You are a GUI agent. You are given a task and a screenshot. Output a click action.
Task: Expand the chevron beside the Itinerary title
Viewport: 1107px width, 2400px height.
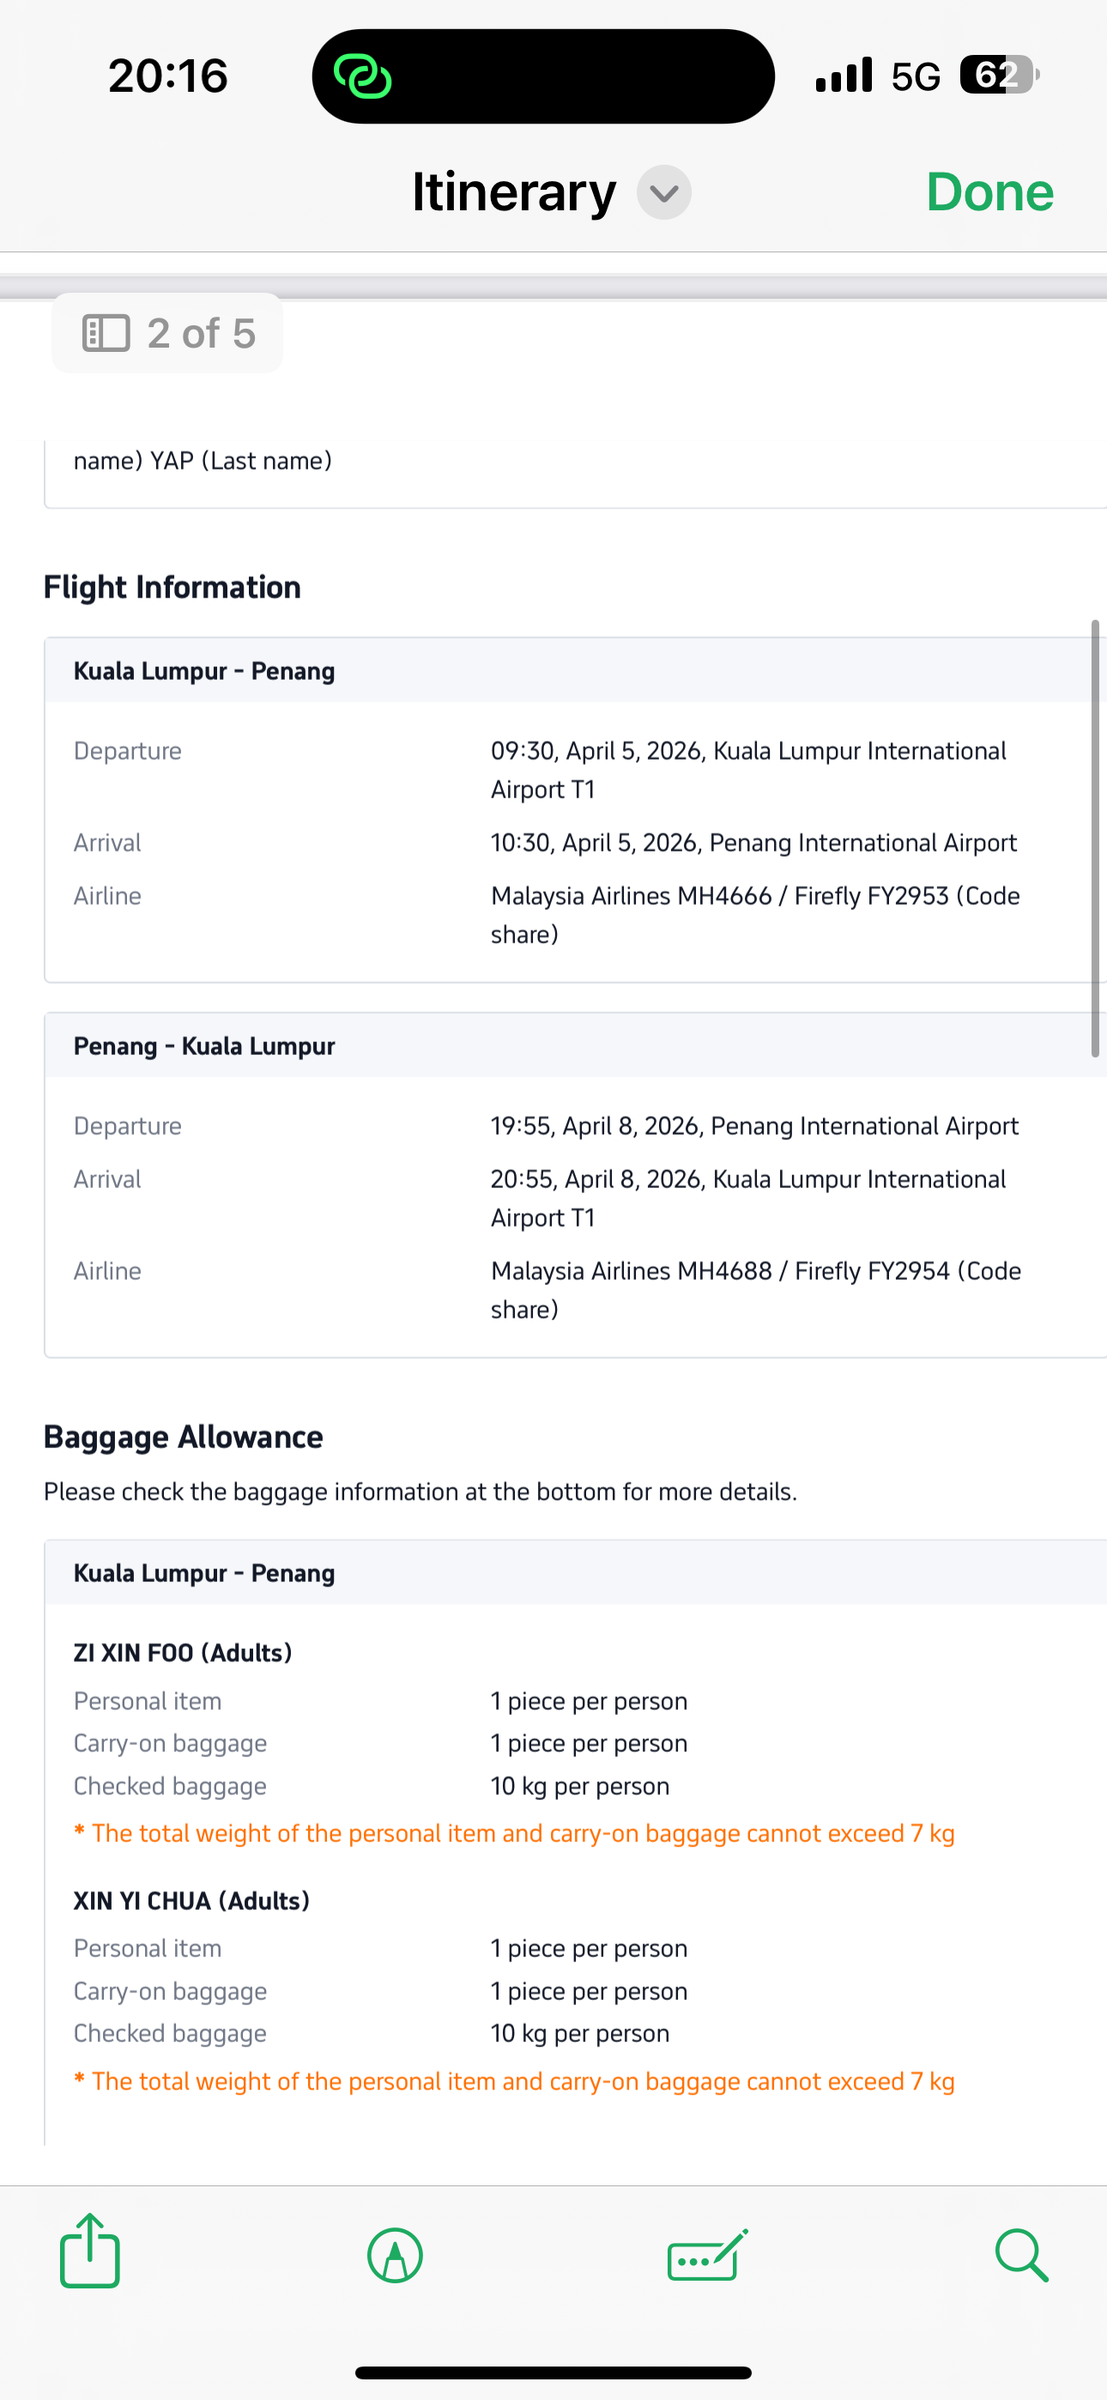(x=664, y=192)
